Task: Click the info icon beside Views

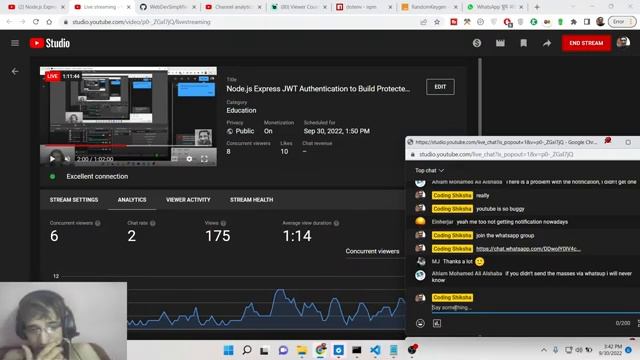Action: click(223, 223)
